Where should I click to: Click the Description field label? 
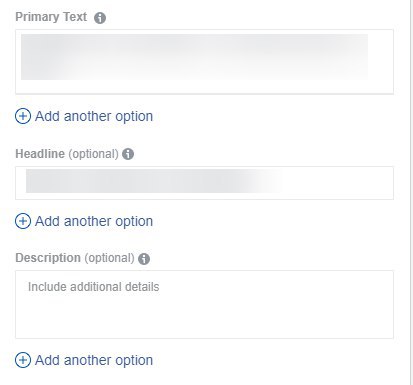click(x=48, y=258)
